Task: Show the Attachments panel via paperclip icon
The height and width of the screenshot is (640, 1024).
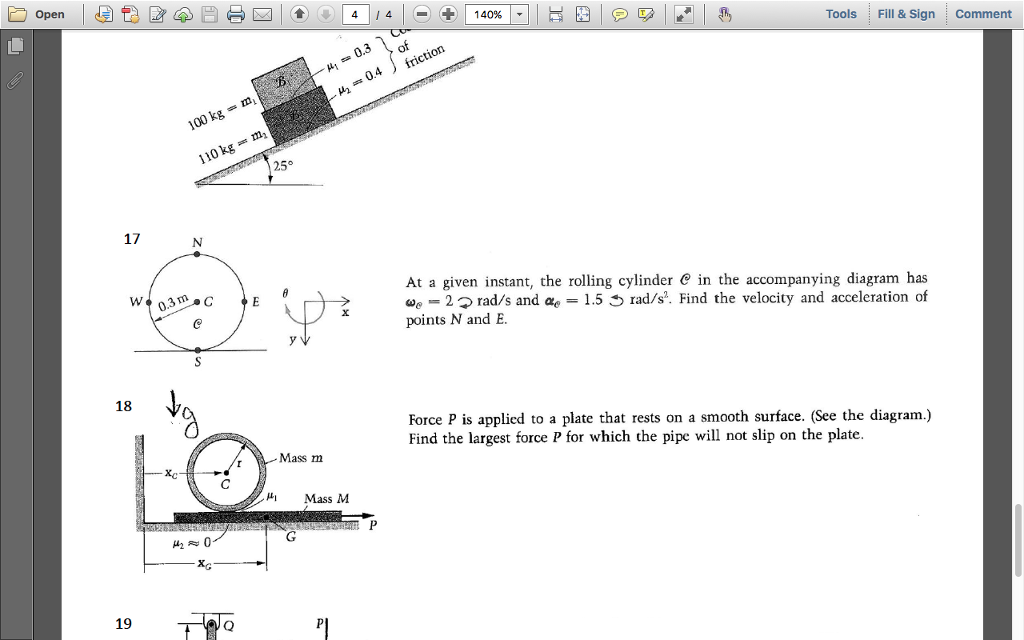Action: [14, 81]
